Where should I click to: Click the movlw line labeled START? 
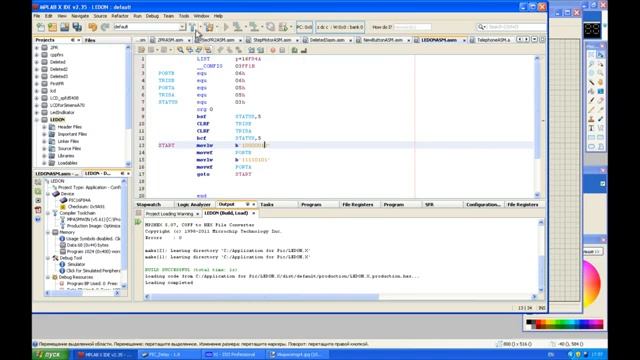340,145
